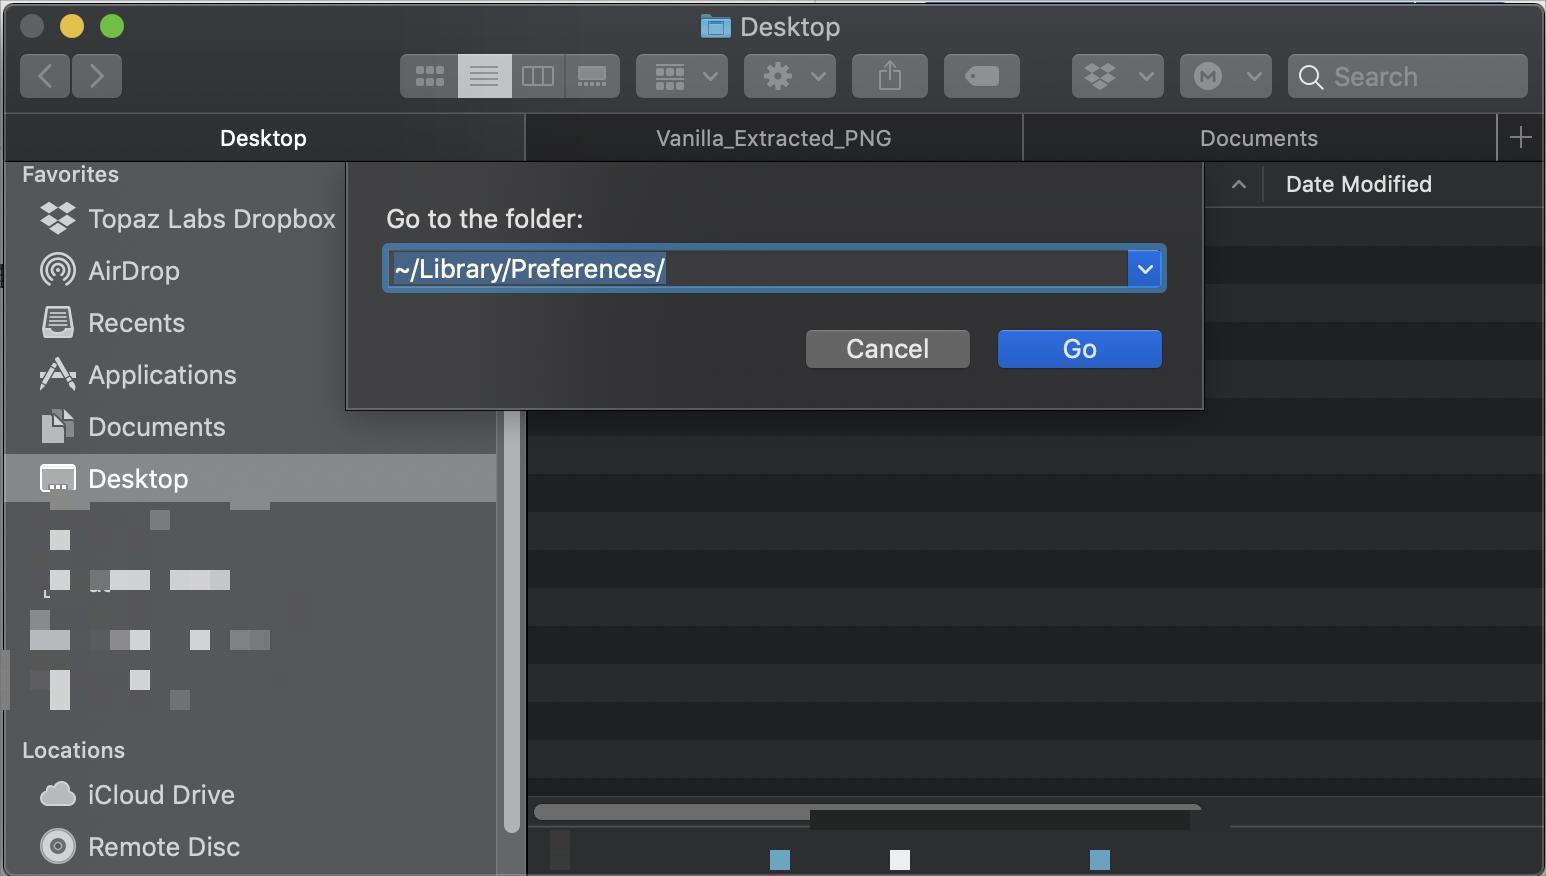Open the Dropbox toolbar menu
This screenshot has width=1546, height=876.
pyautogui.click(x=1117, y=76)
